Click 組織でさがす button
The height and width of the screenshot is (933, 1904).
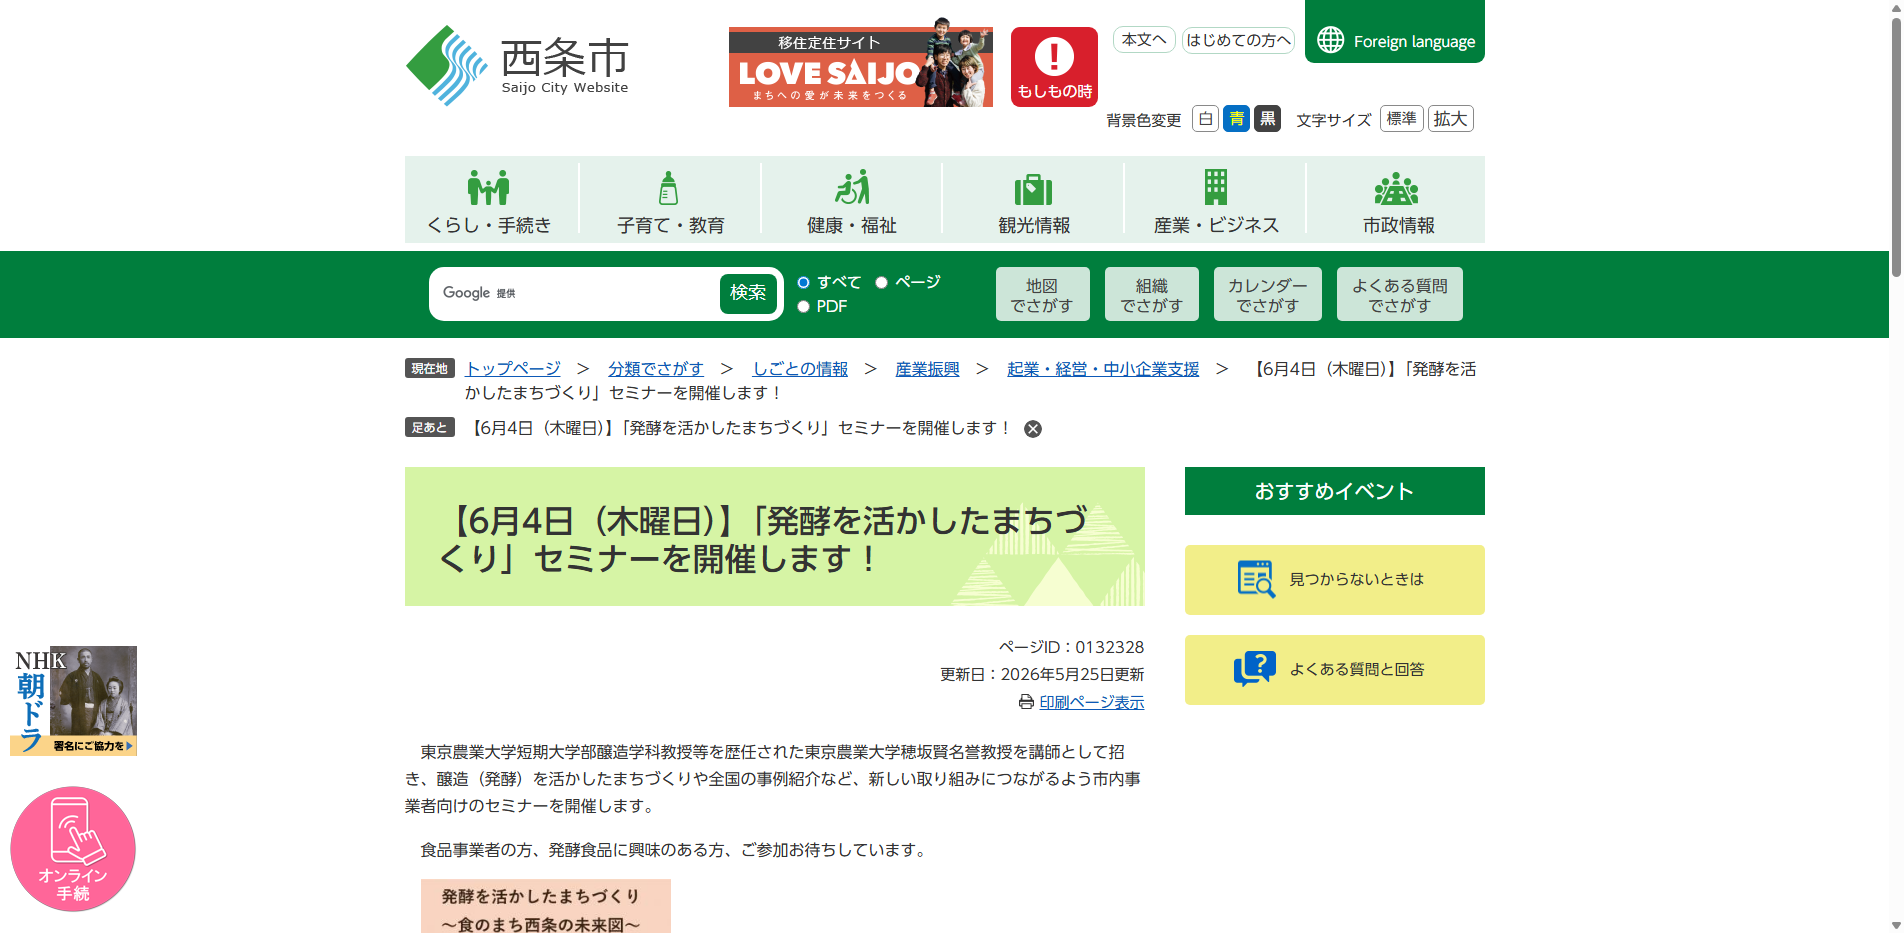click(x=1151, y=294)
